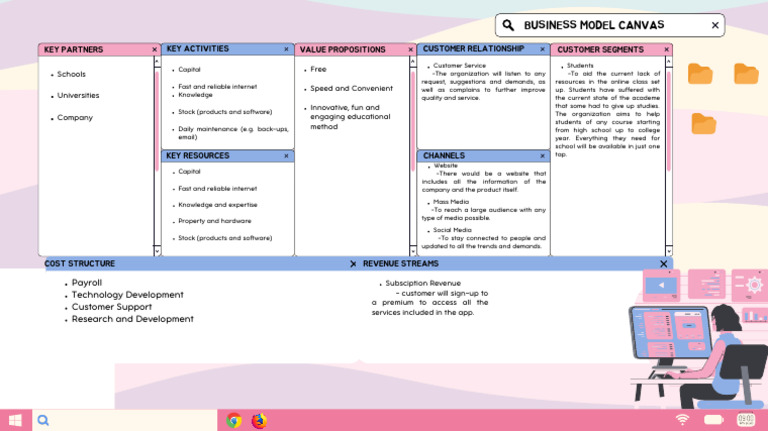The height and width of the screenshot is (431, 768).
Task: Click 'Free' in Value Propositions
Action: coord(318,69)
